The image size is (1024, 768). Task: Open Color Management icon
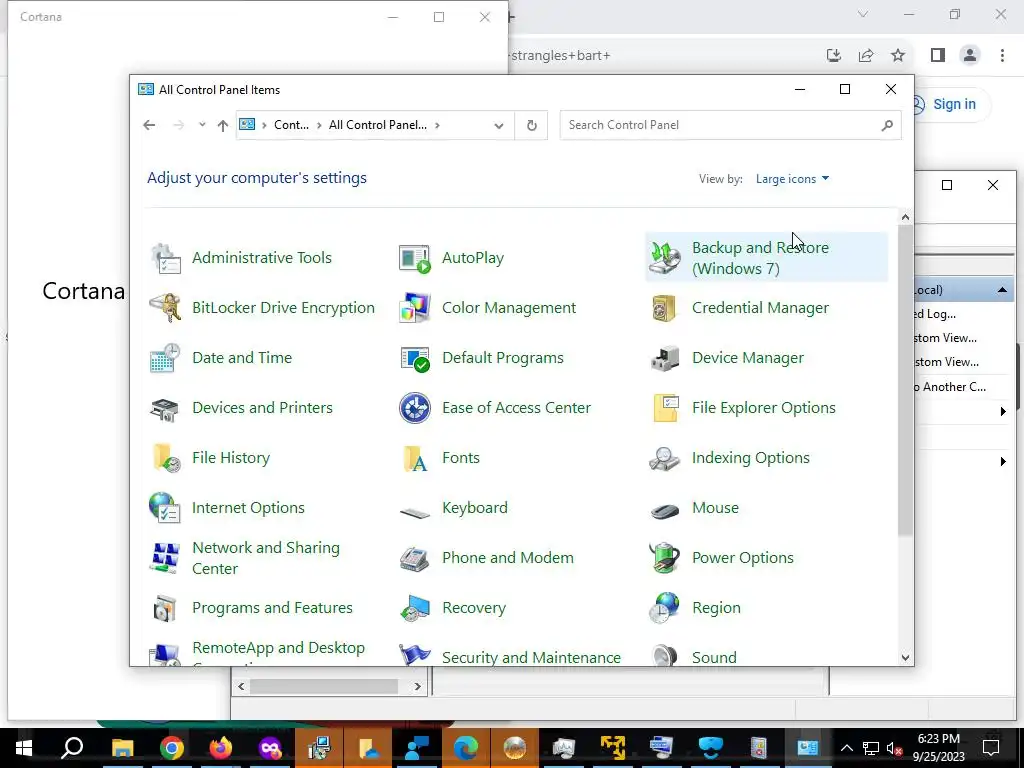[415, 308]
